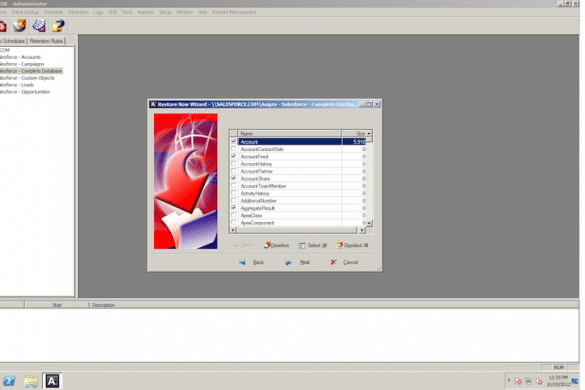Click the Description column header in log pane

(x=103, y=305)
